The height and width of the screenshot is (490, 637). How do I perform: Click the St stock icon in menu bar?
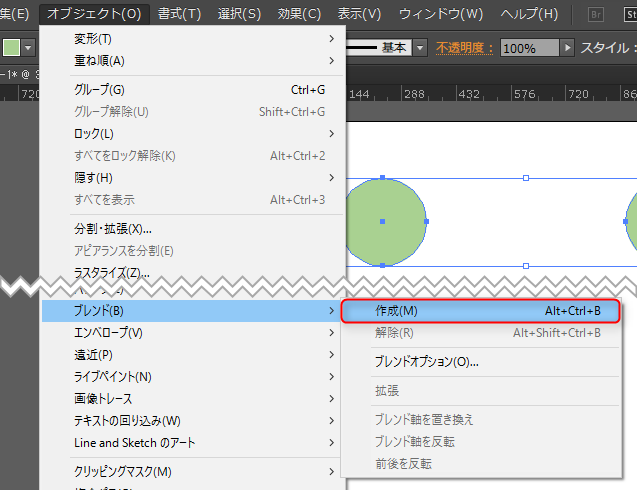click(x=628, y=14)
